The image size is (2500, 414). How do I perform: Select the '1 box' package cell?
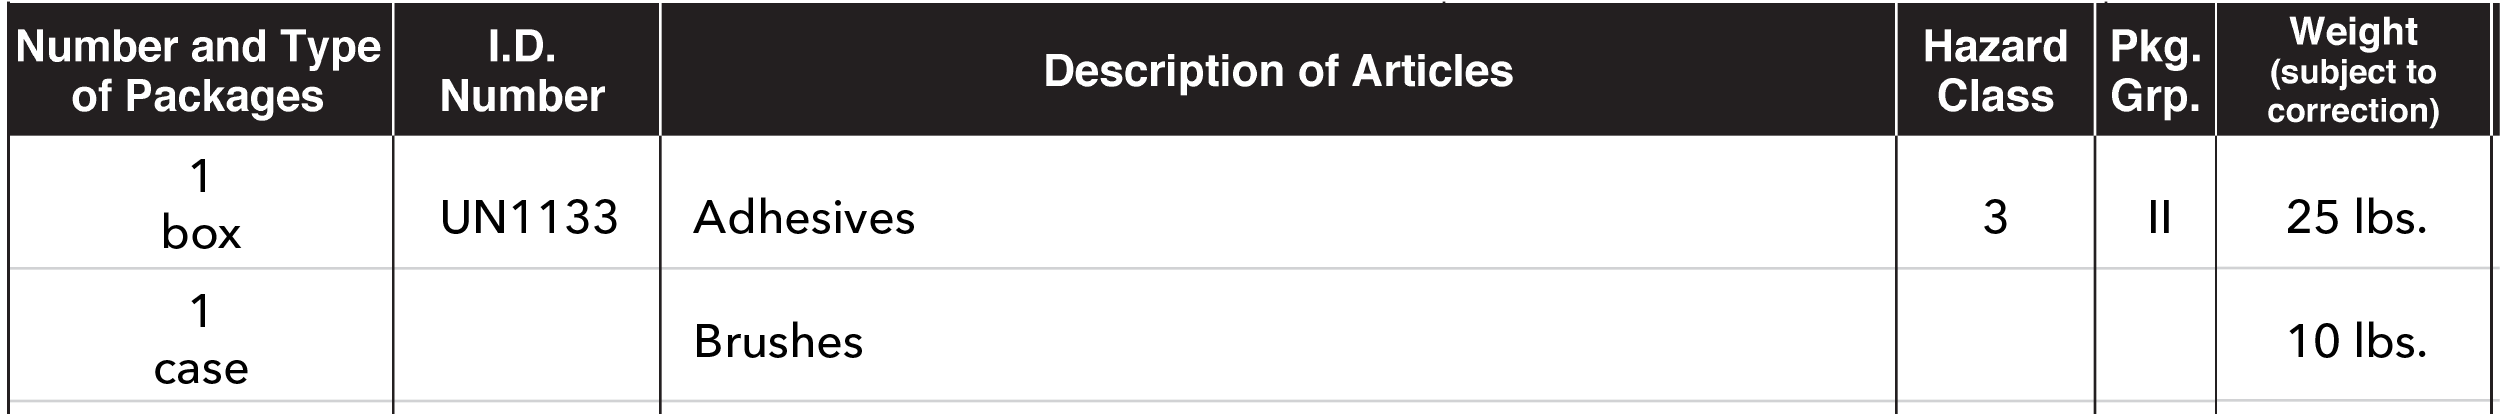click(x=201, y=204)
